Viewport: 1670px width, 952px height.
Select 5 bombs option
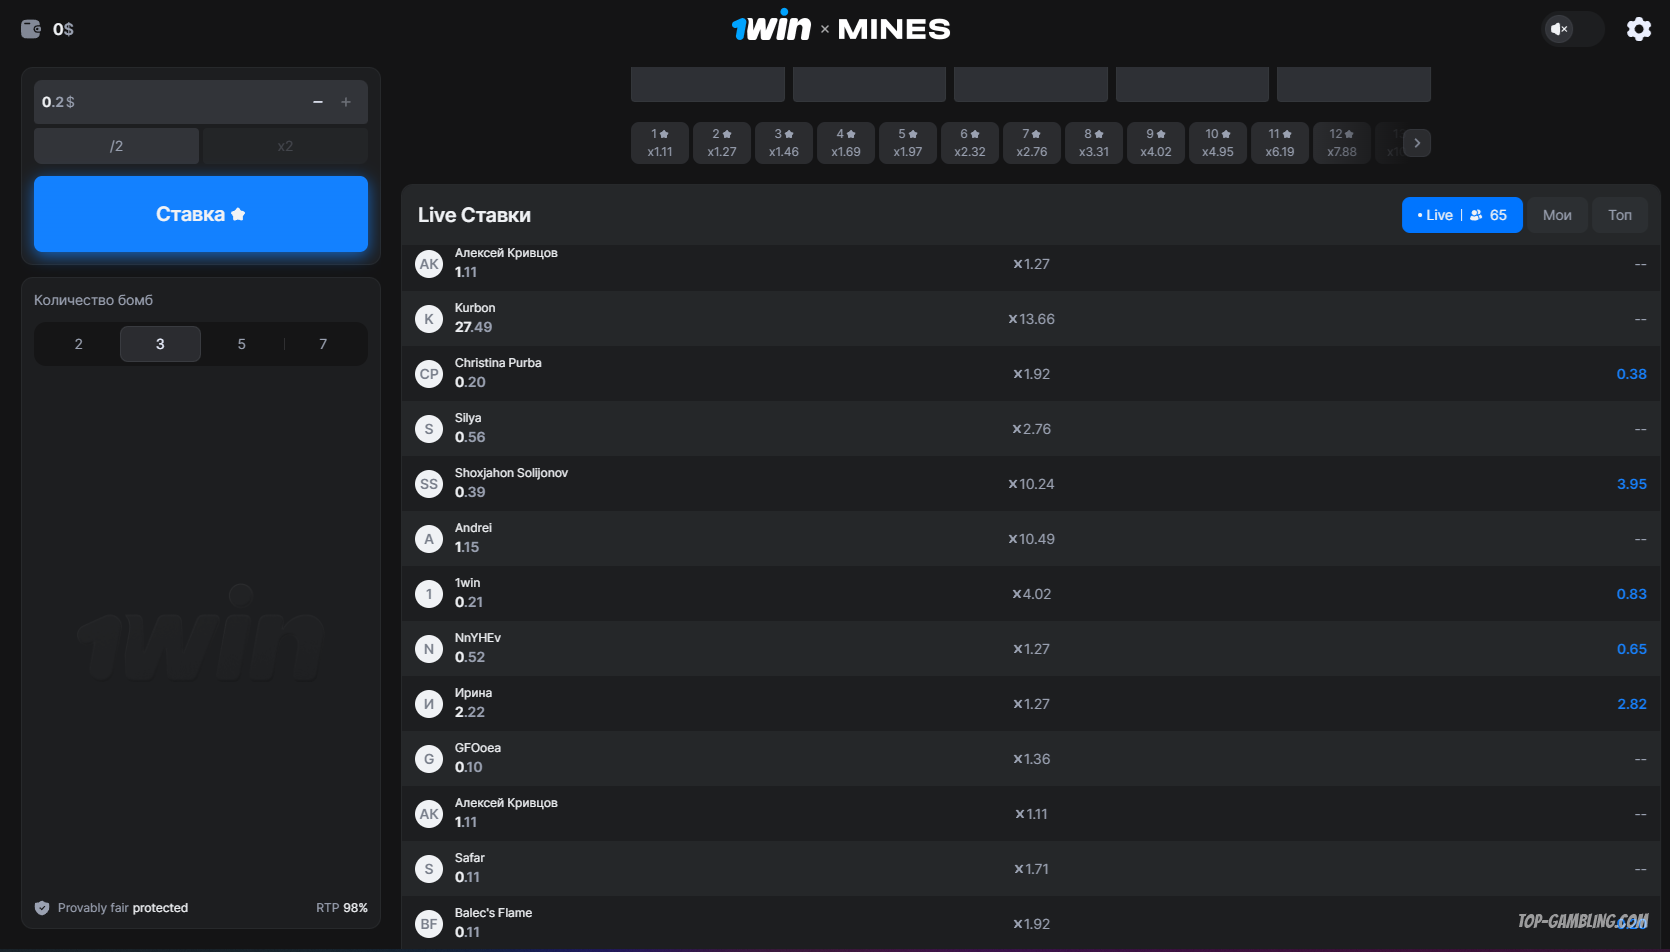241,344
